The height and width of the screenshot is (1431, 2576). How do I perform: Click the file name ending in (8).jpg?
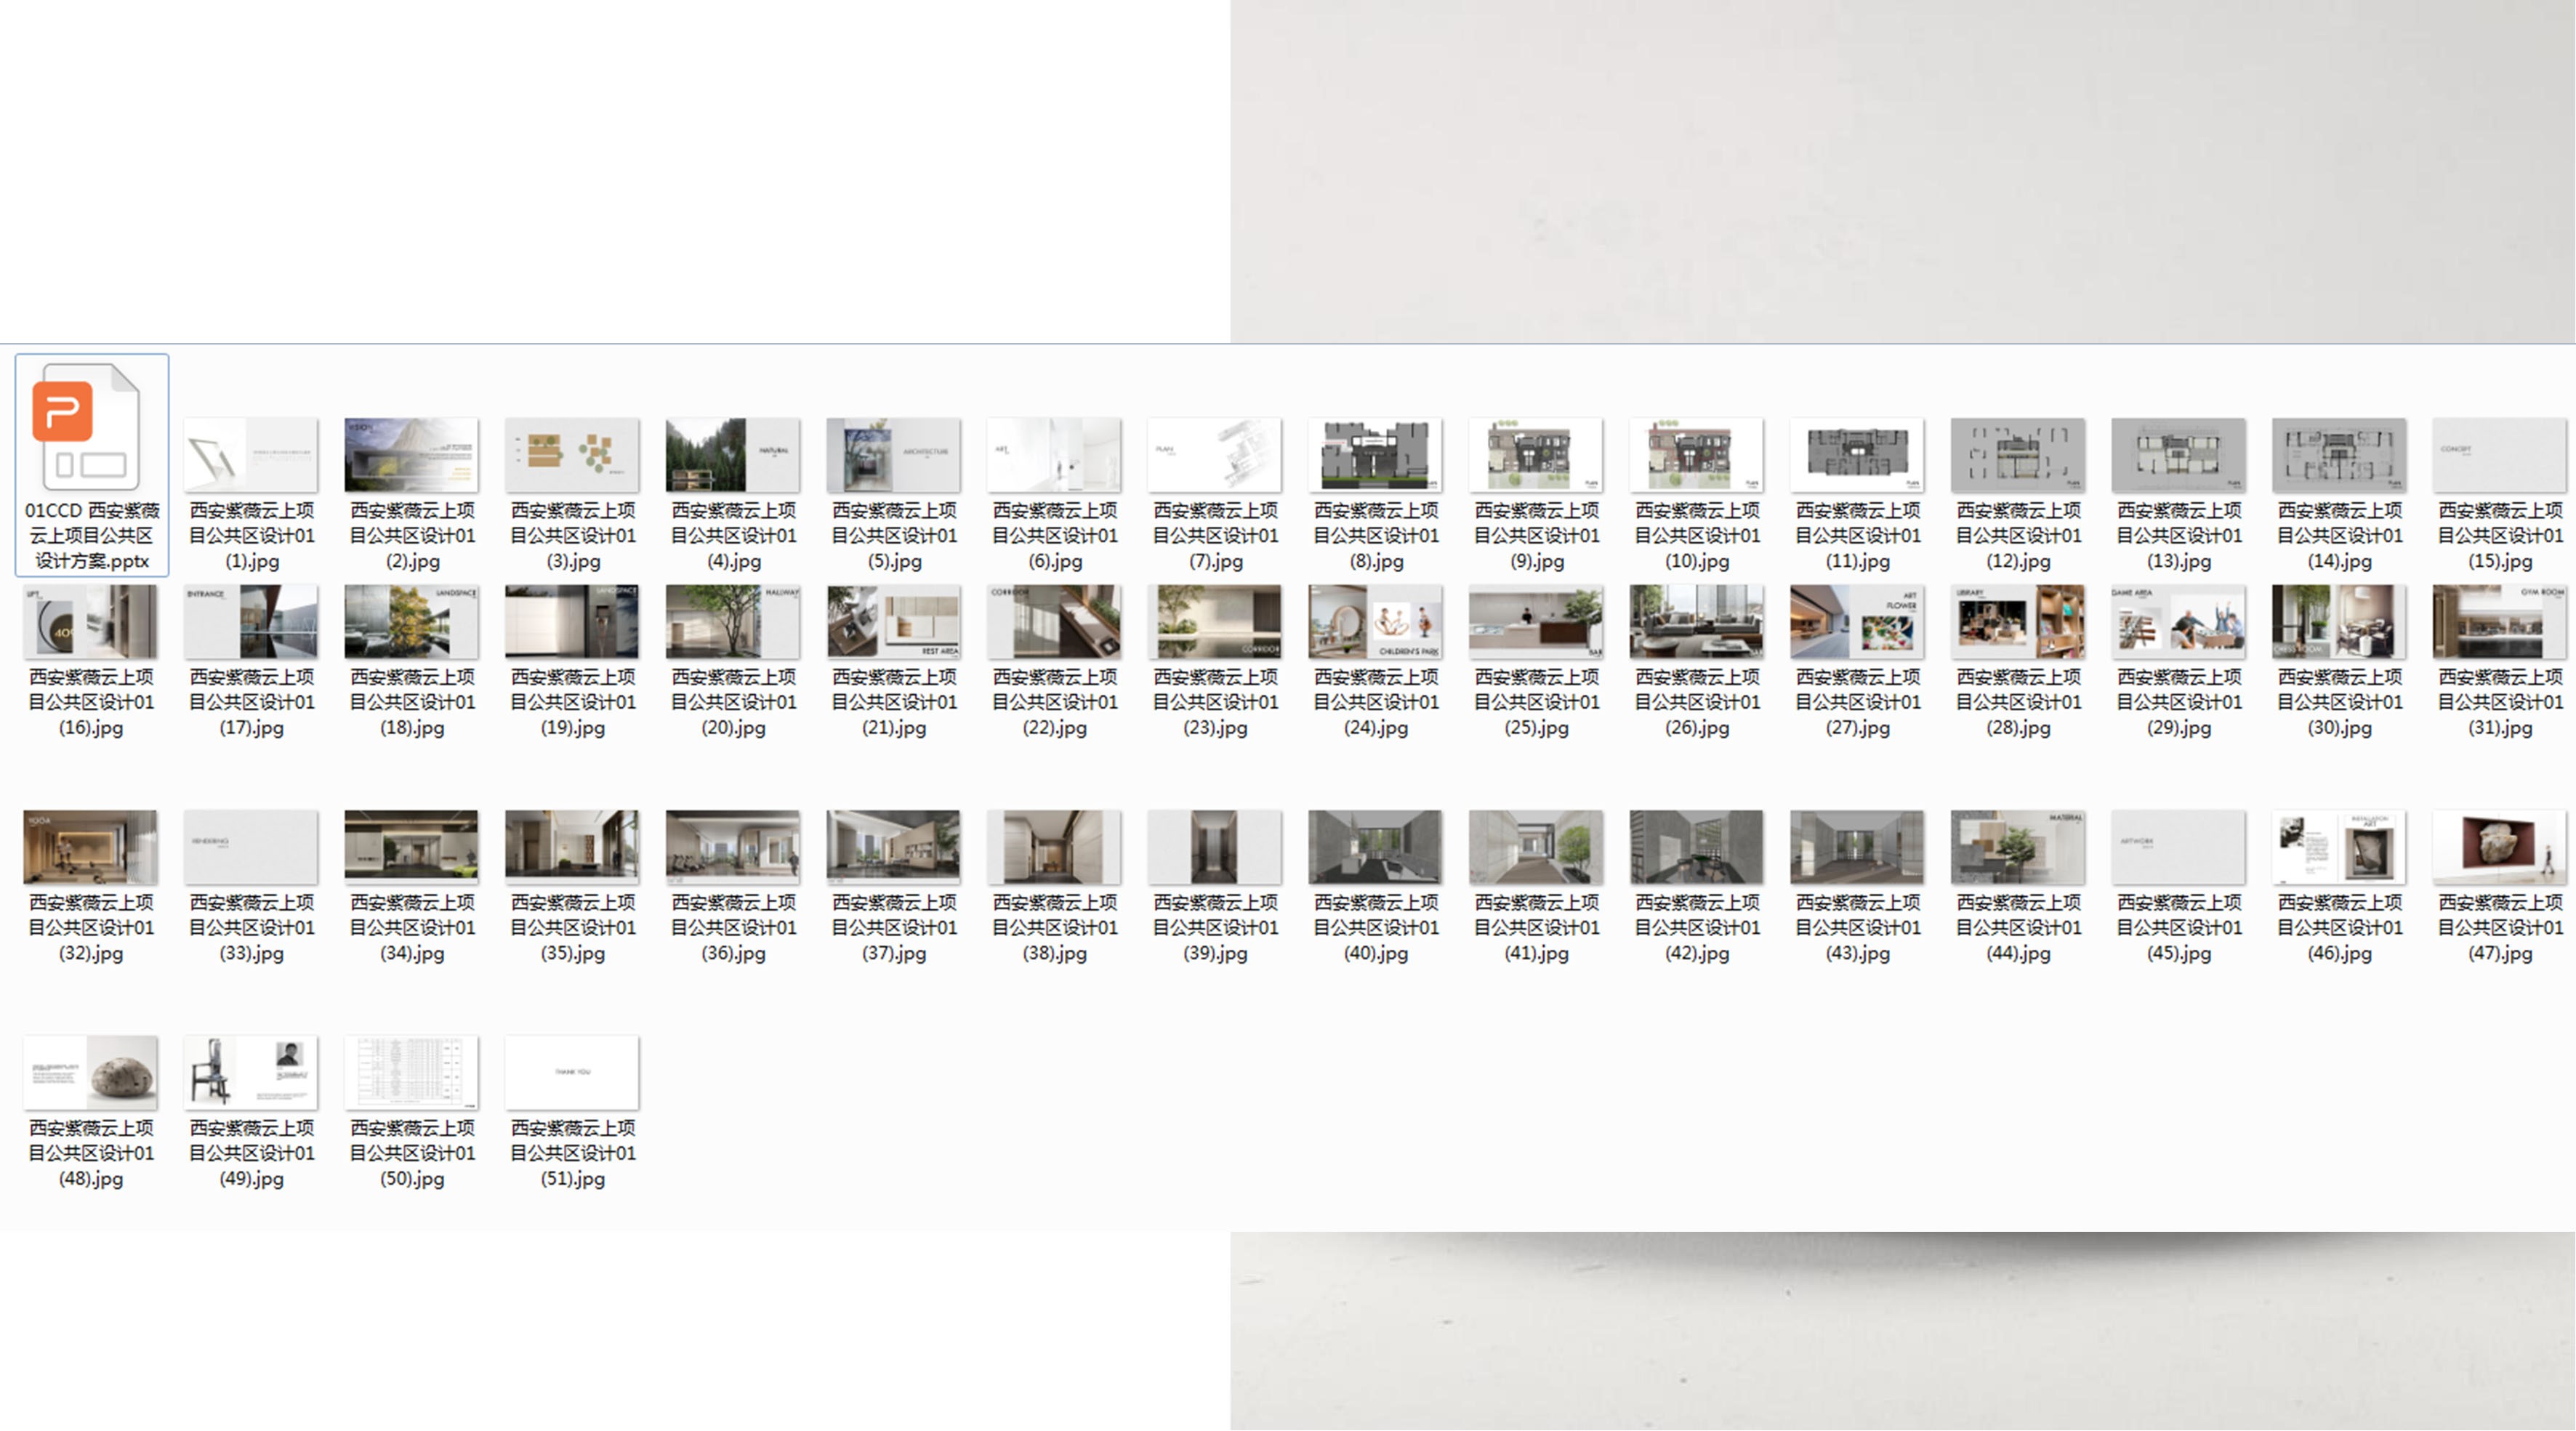coord(1376,536)
